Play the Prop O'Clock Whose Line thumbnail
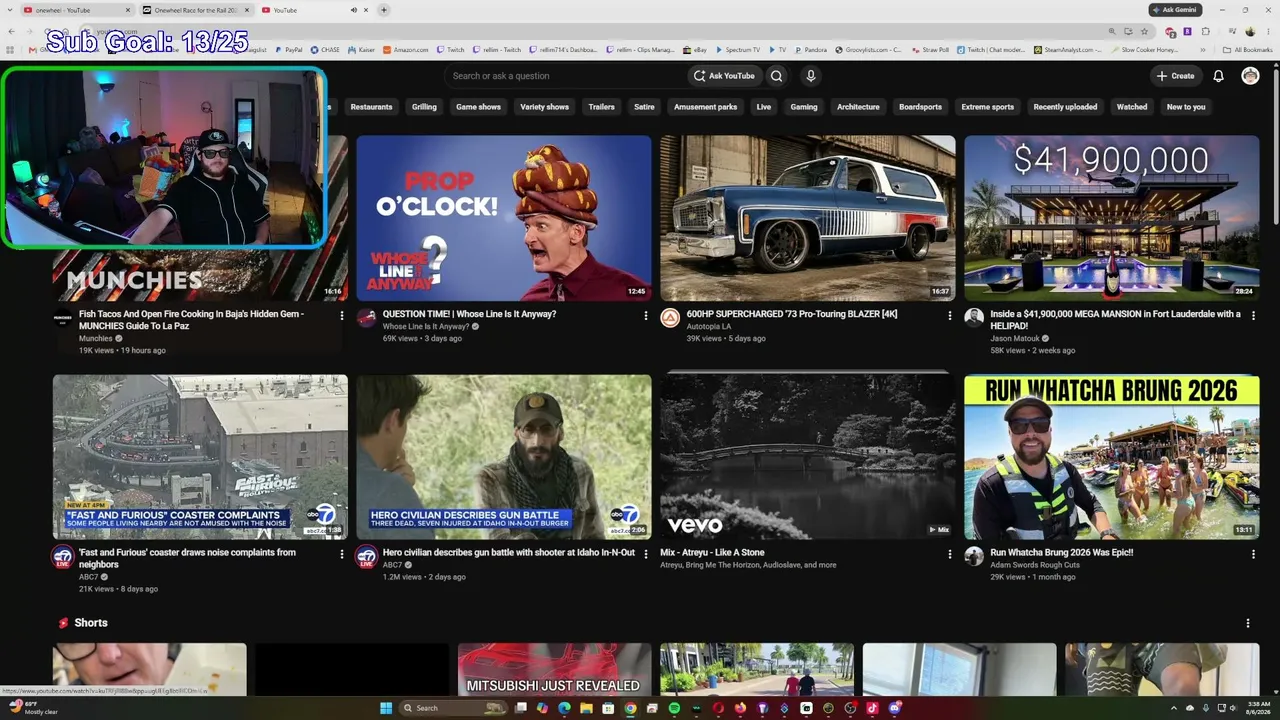 click(504, 218)
